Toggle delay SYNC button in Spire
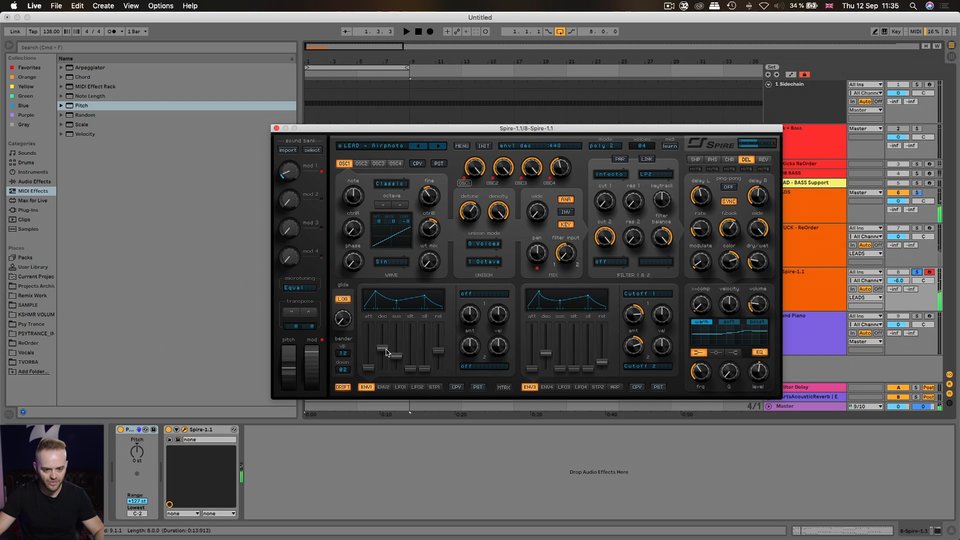Viewport: 960px width, 540px height. click(729, 201)
